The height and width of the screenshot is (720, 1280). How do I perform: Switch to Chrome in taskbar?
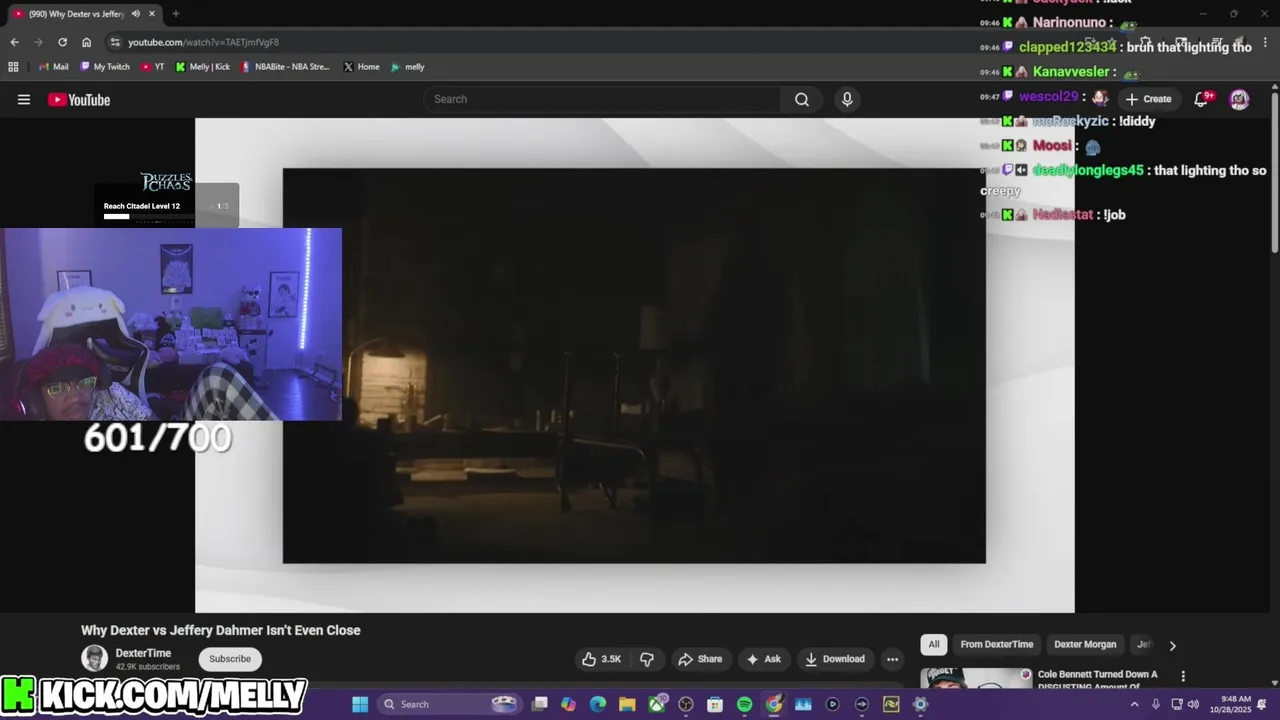tap(774, 704)
